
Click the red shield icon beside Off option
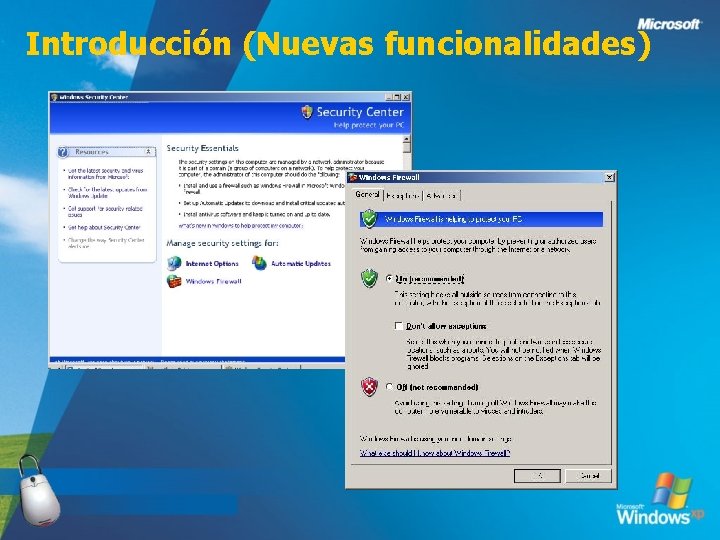click(x=369, y=387)
